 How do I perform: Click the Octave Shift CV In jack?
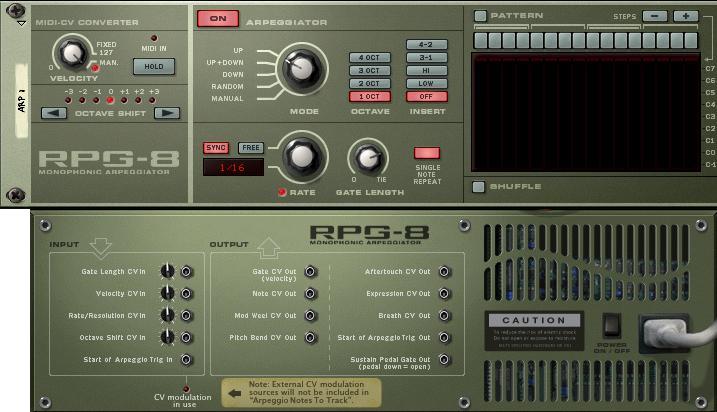pyautogui.click(x=186, y=337)
